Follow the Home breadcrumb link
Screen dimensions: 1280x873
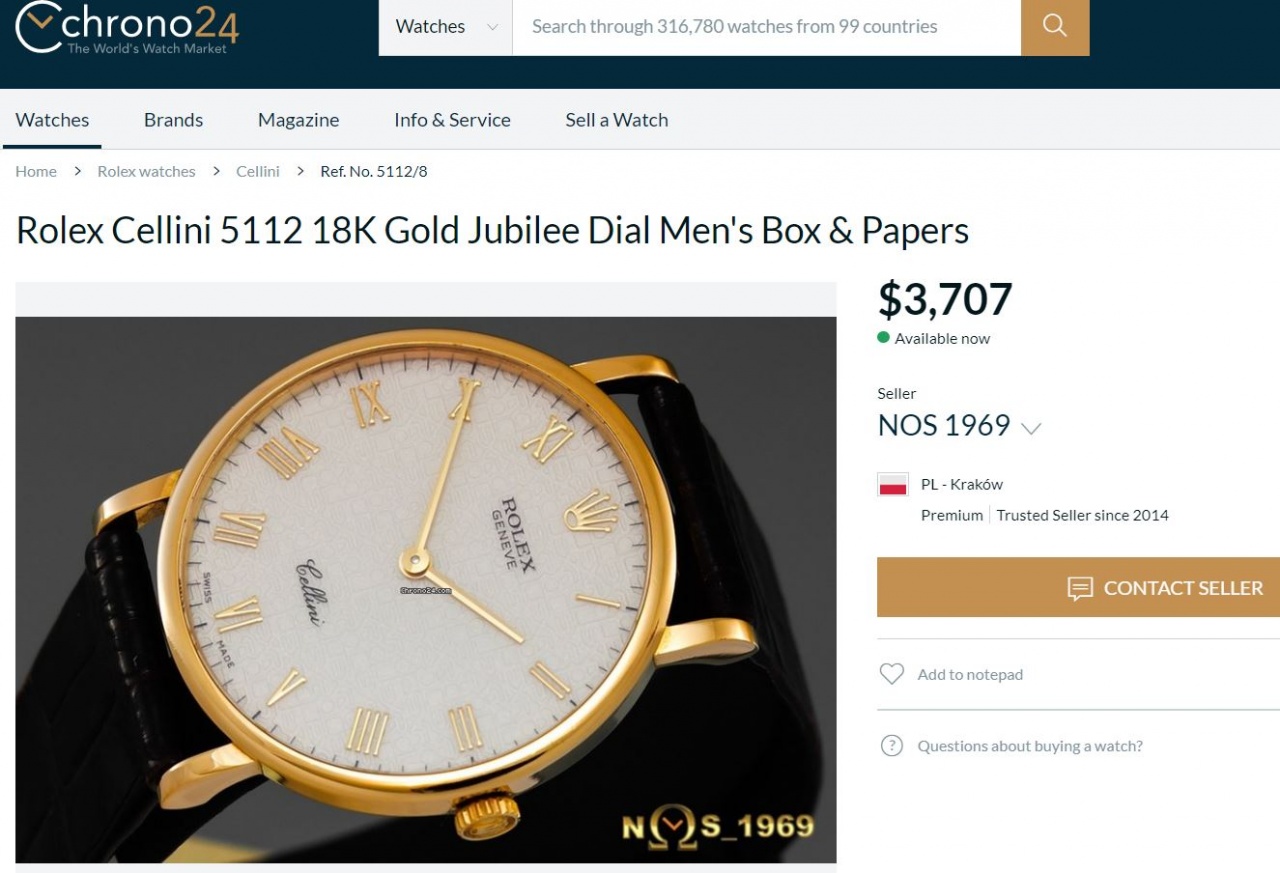coord(36,171)
